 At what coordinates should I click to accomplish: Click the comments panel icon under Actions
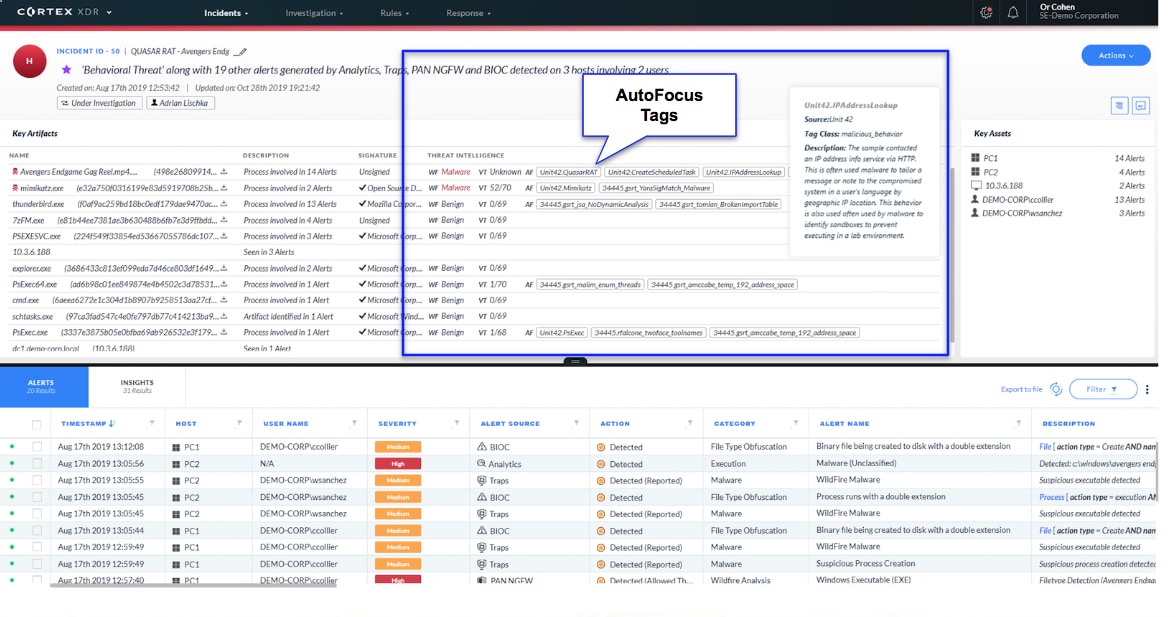pyautogui.click(x=1141, y=106)
